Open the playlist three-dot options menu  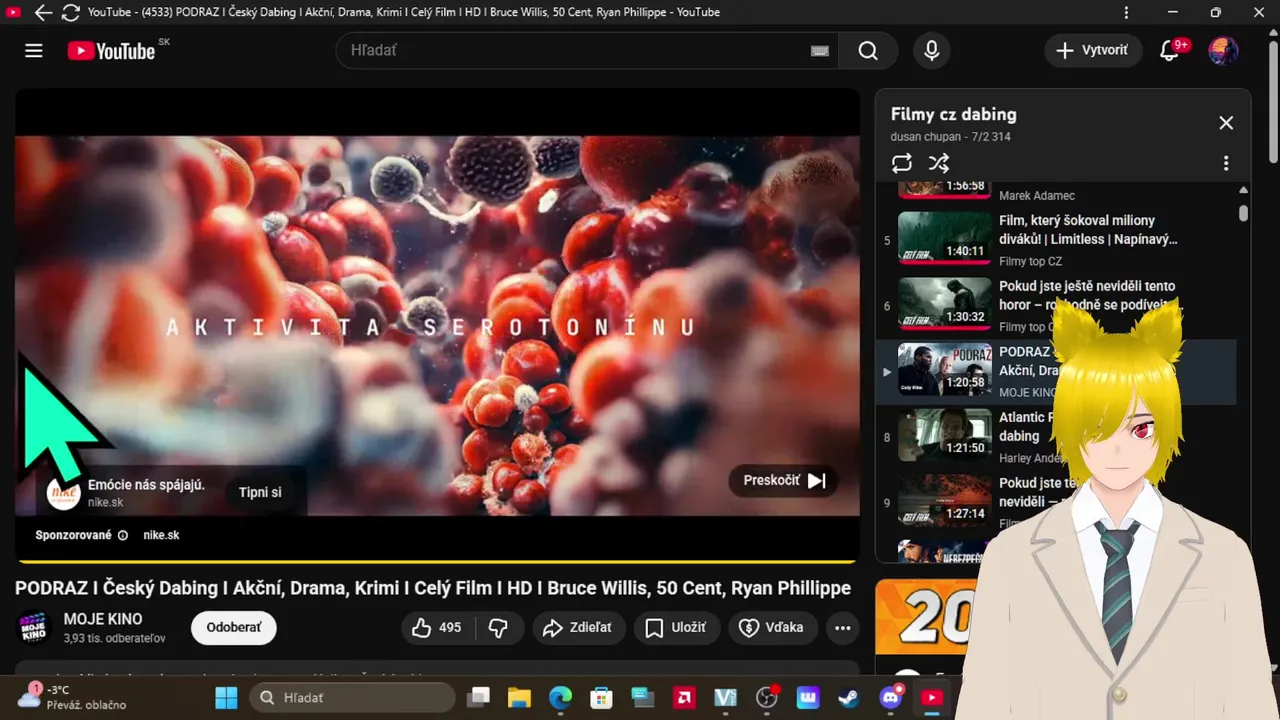pos(1226,163)
